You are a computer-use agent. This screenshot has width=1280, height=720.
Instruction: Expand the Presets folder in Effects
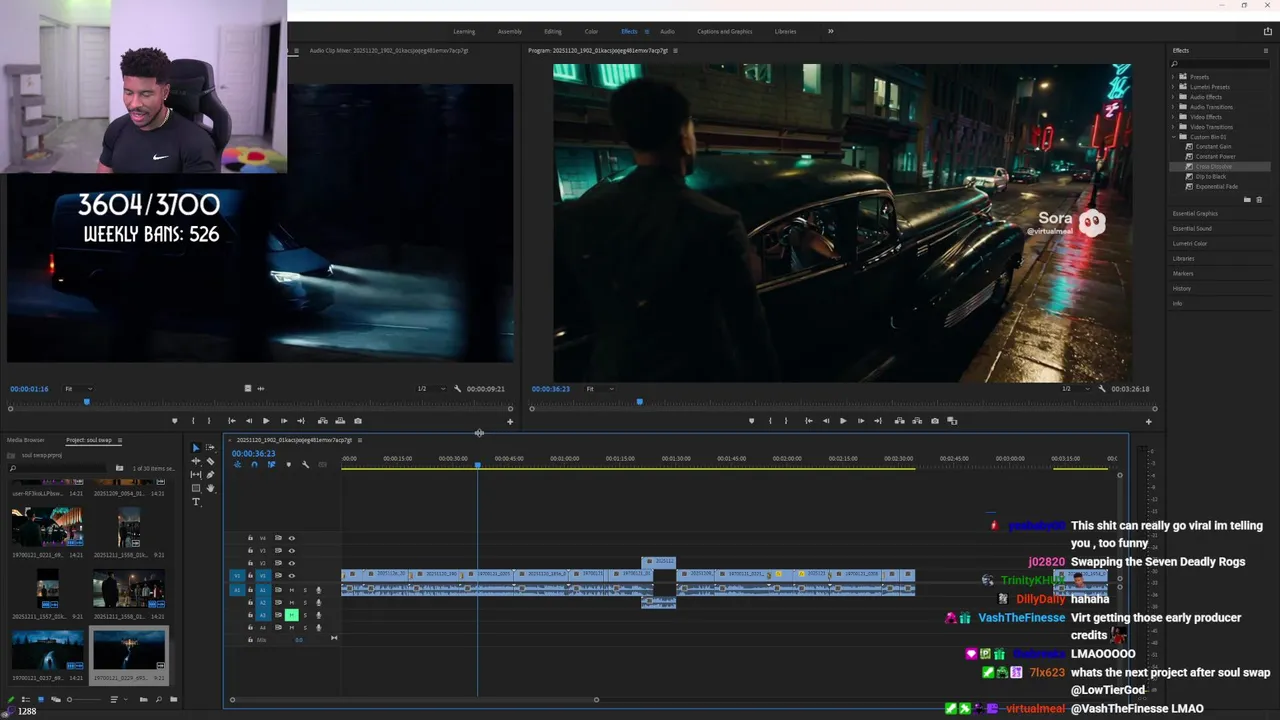click(1174, 77)
